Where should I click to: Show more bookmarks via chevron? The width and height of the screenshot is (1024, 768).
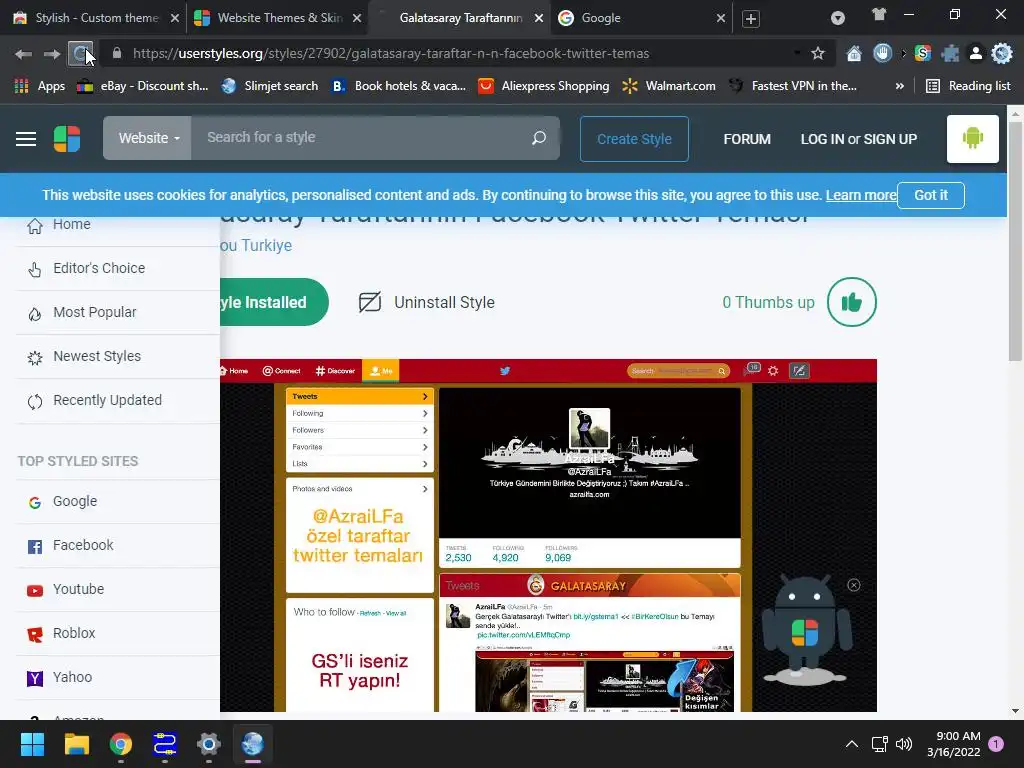(x=900, y=86)
